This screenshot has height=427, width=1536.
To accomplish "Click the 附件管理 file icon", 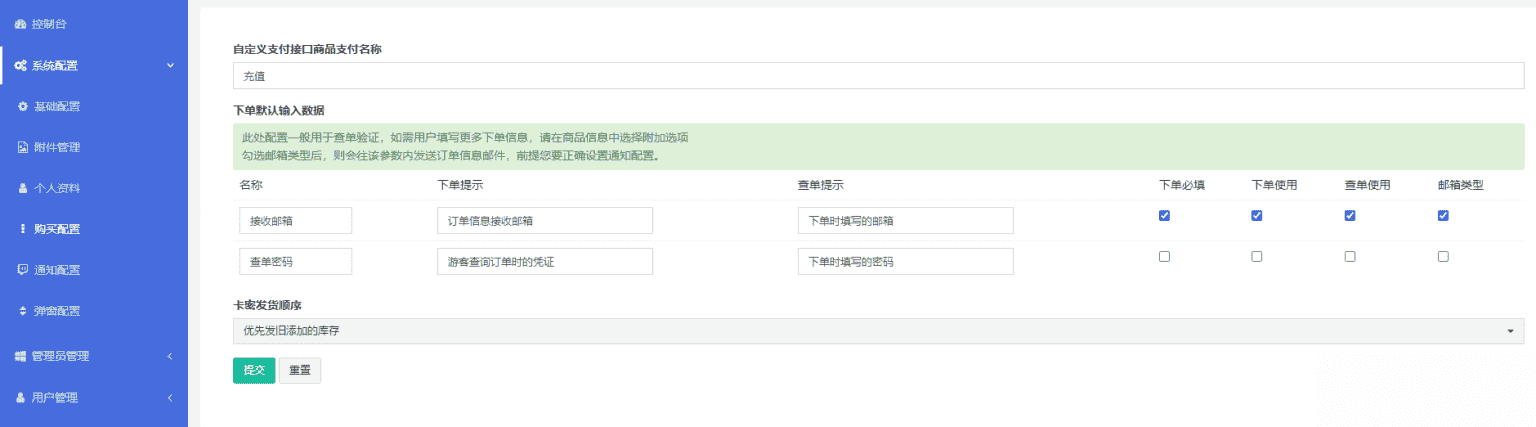I will [x=23, y=148].
